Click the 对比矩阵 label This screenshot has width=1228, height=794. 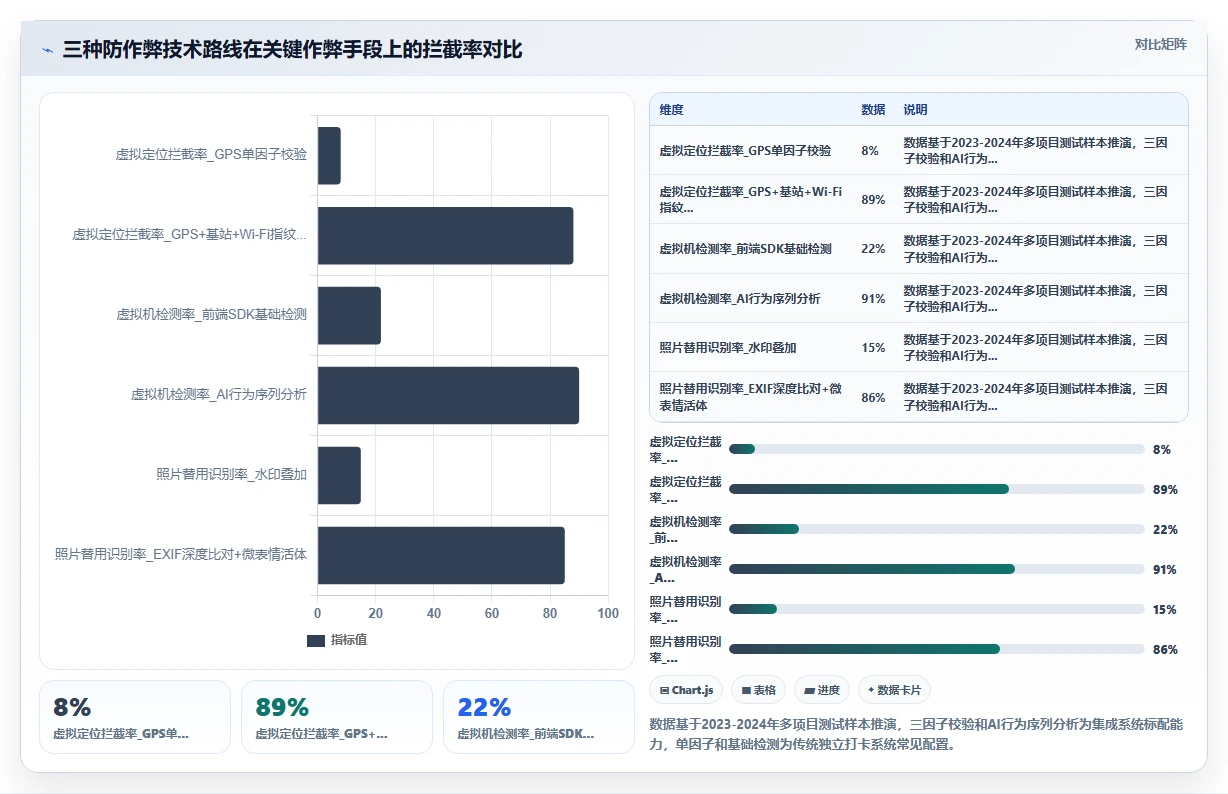[x=1161, y=44]
